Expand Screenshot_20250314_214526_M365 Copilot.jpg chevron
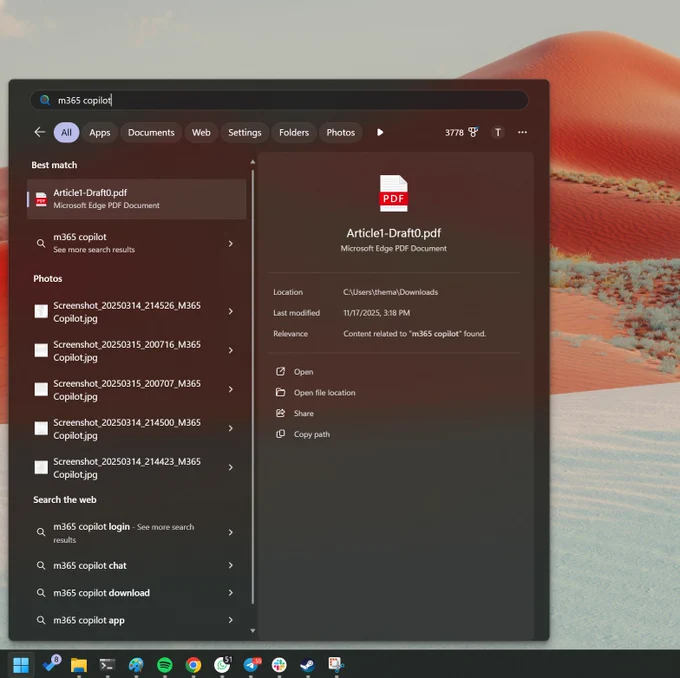The image size is (680, 678). 231,311
